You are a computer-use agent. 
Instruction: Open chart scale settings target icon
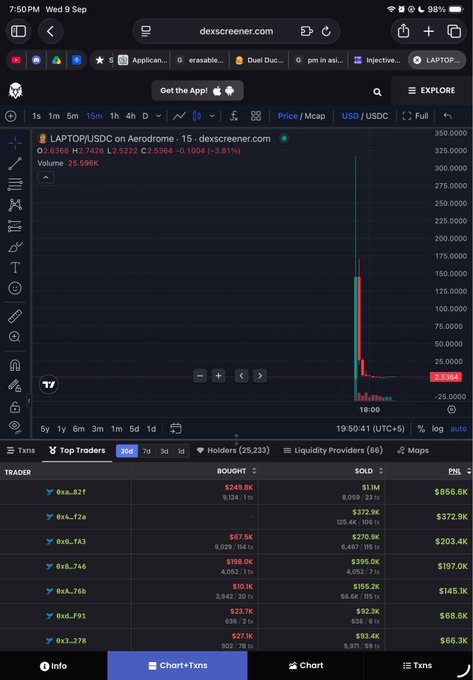451,409
